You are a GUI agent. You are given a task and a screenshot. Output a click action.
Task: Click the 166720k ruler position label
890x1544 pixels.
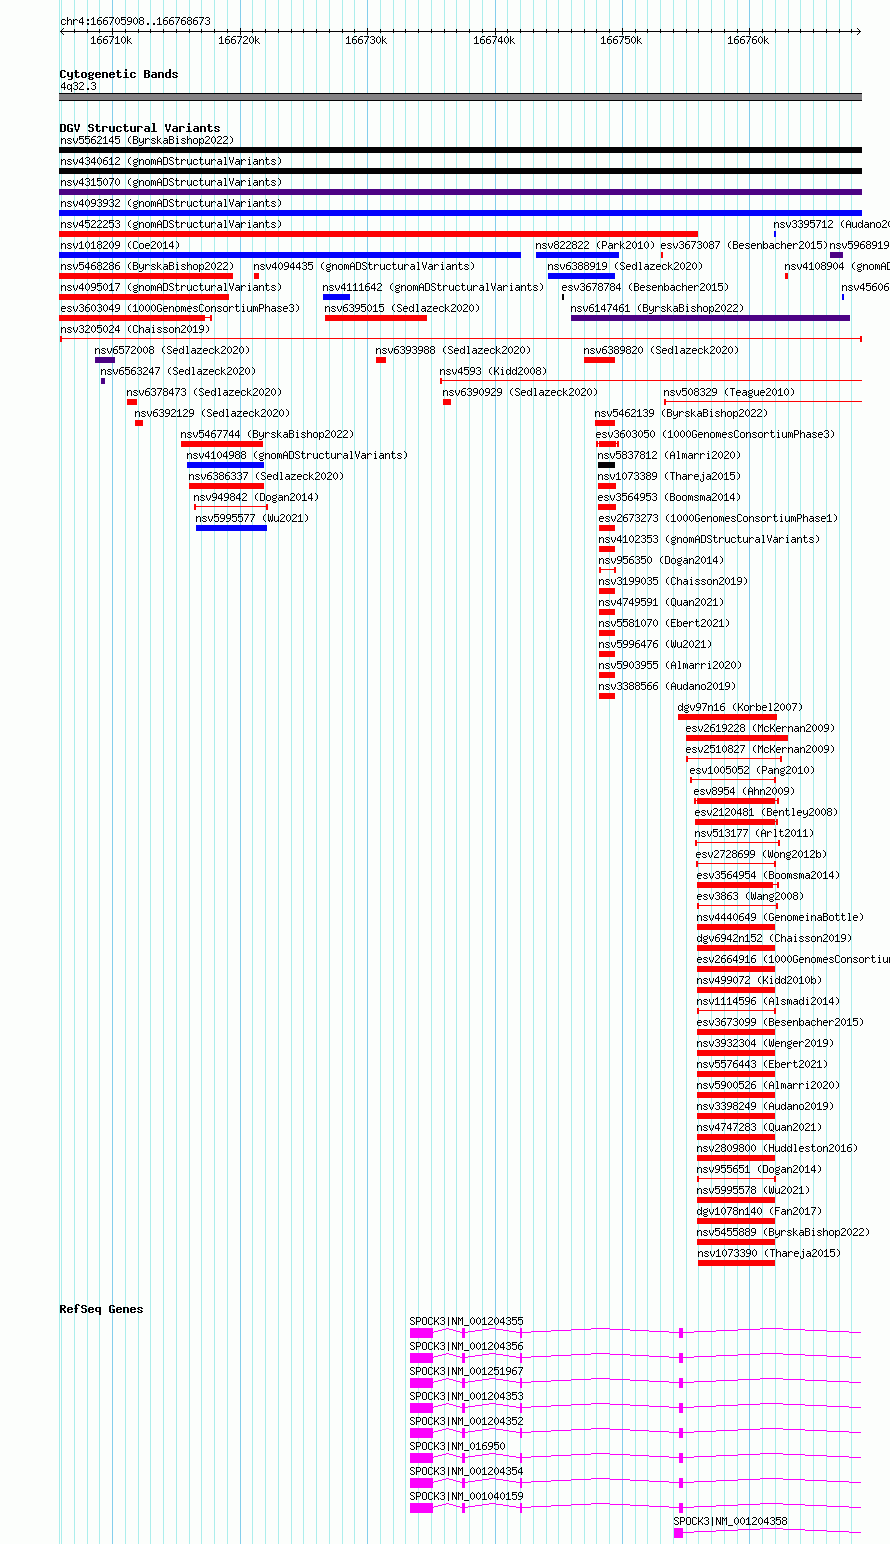pyautogui.click(x=239, y=41)
